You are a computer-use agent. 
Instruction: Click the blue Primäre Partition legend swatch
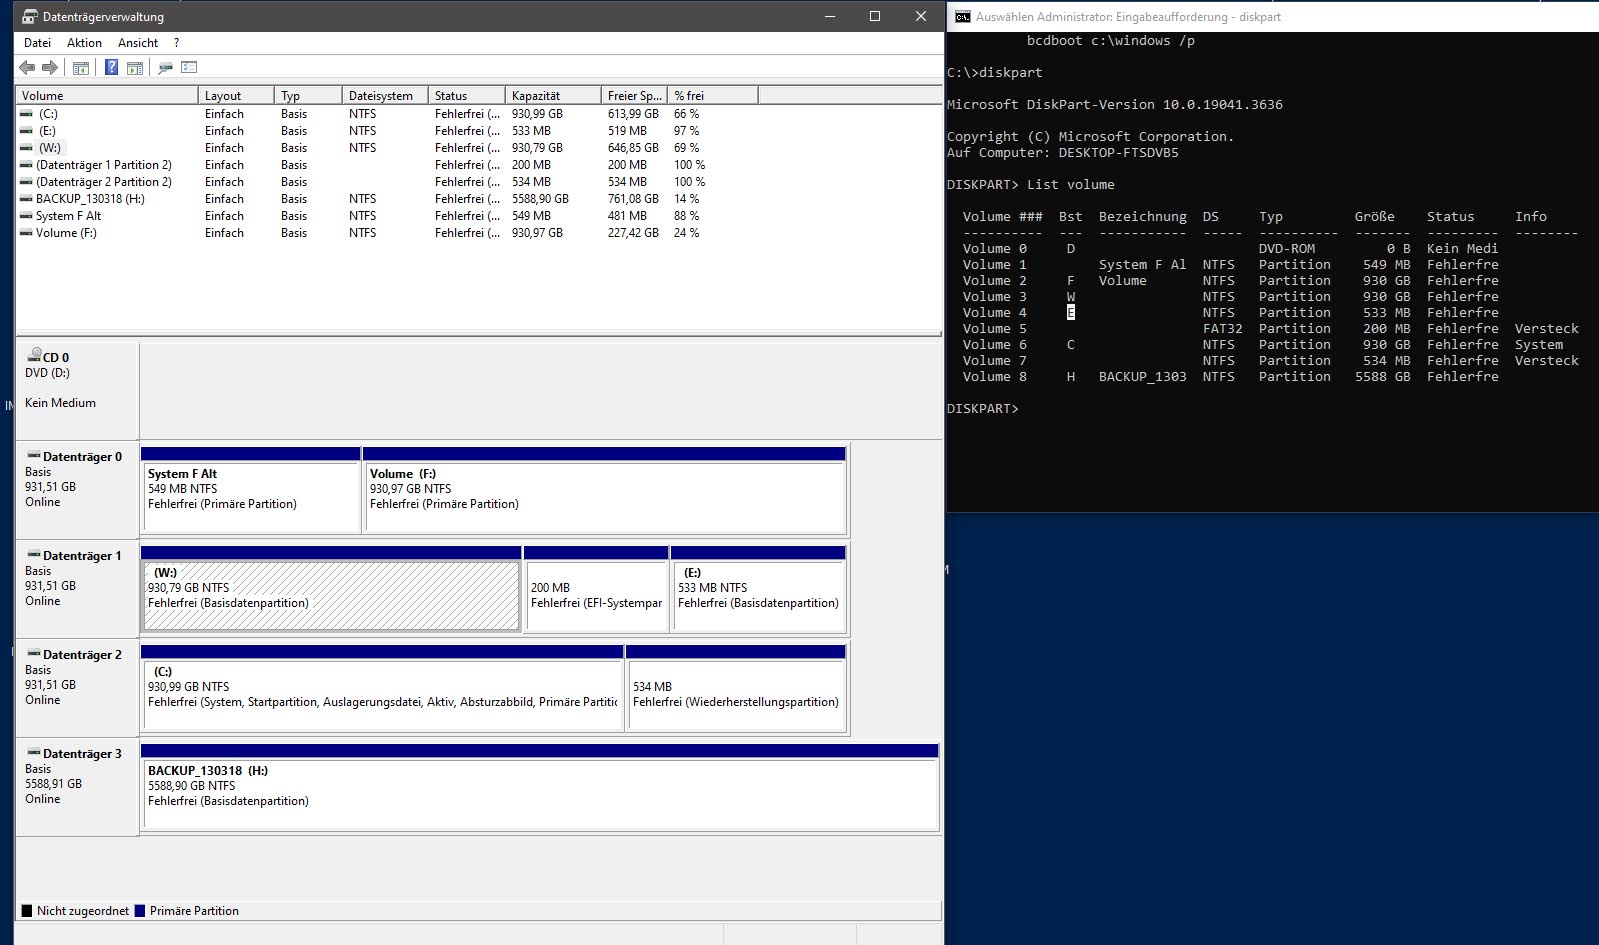[x=140, y=911]
